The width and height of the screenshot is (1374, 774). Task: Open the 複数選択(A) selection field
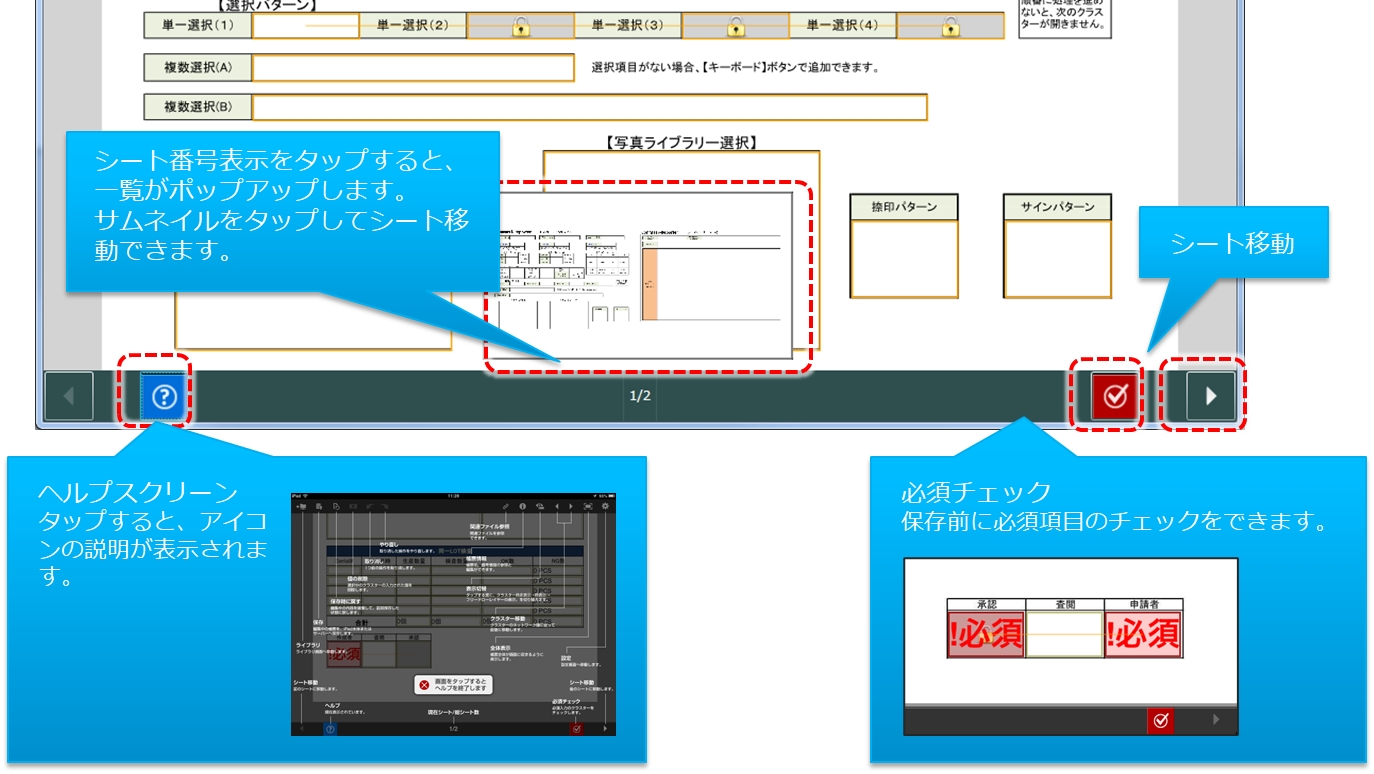(x=413, y=68)
